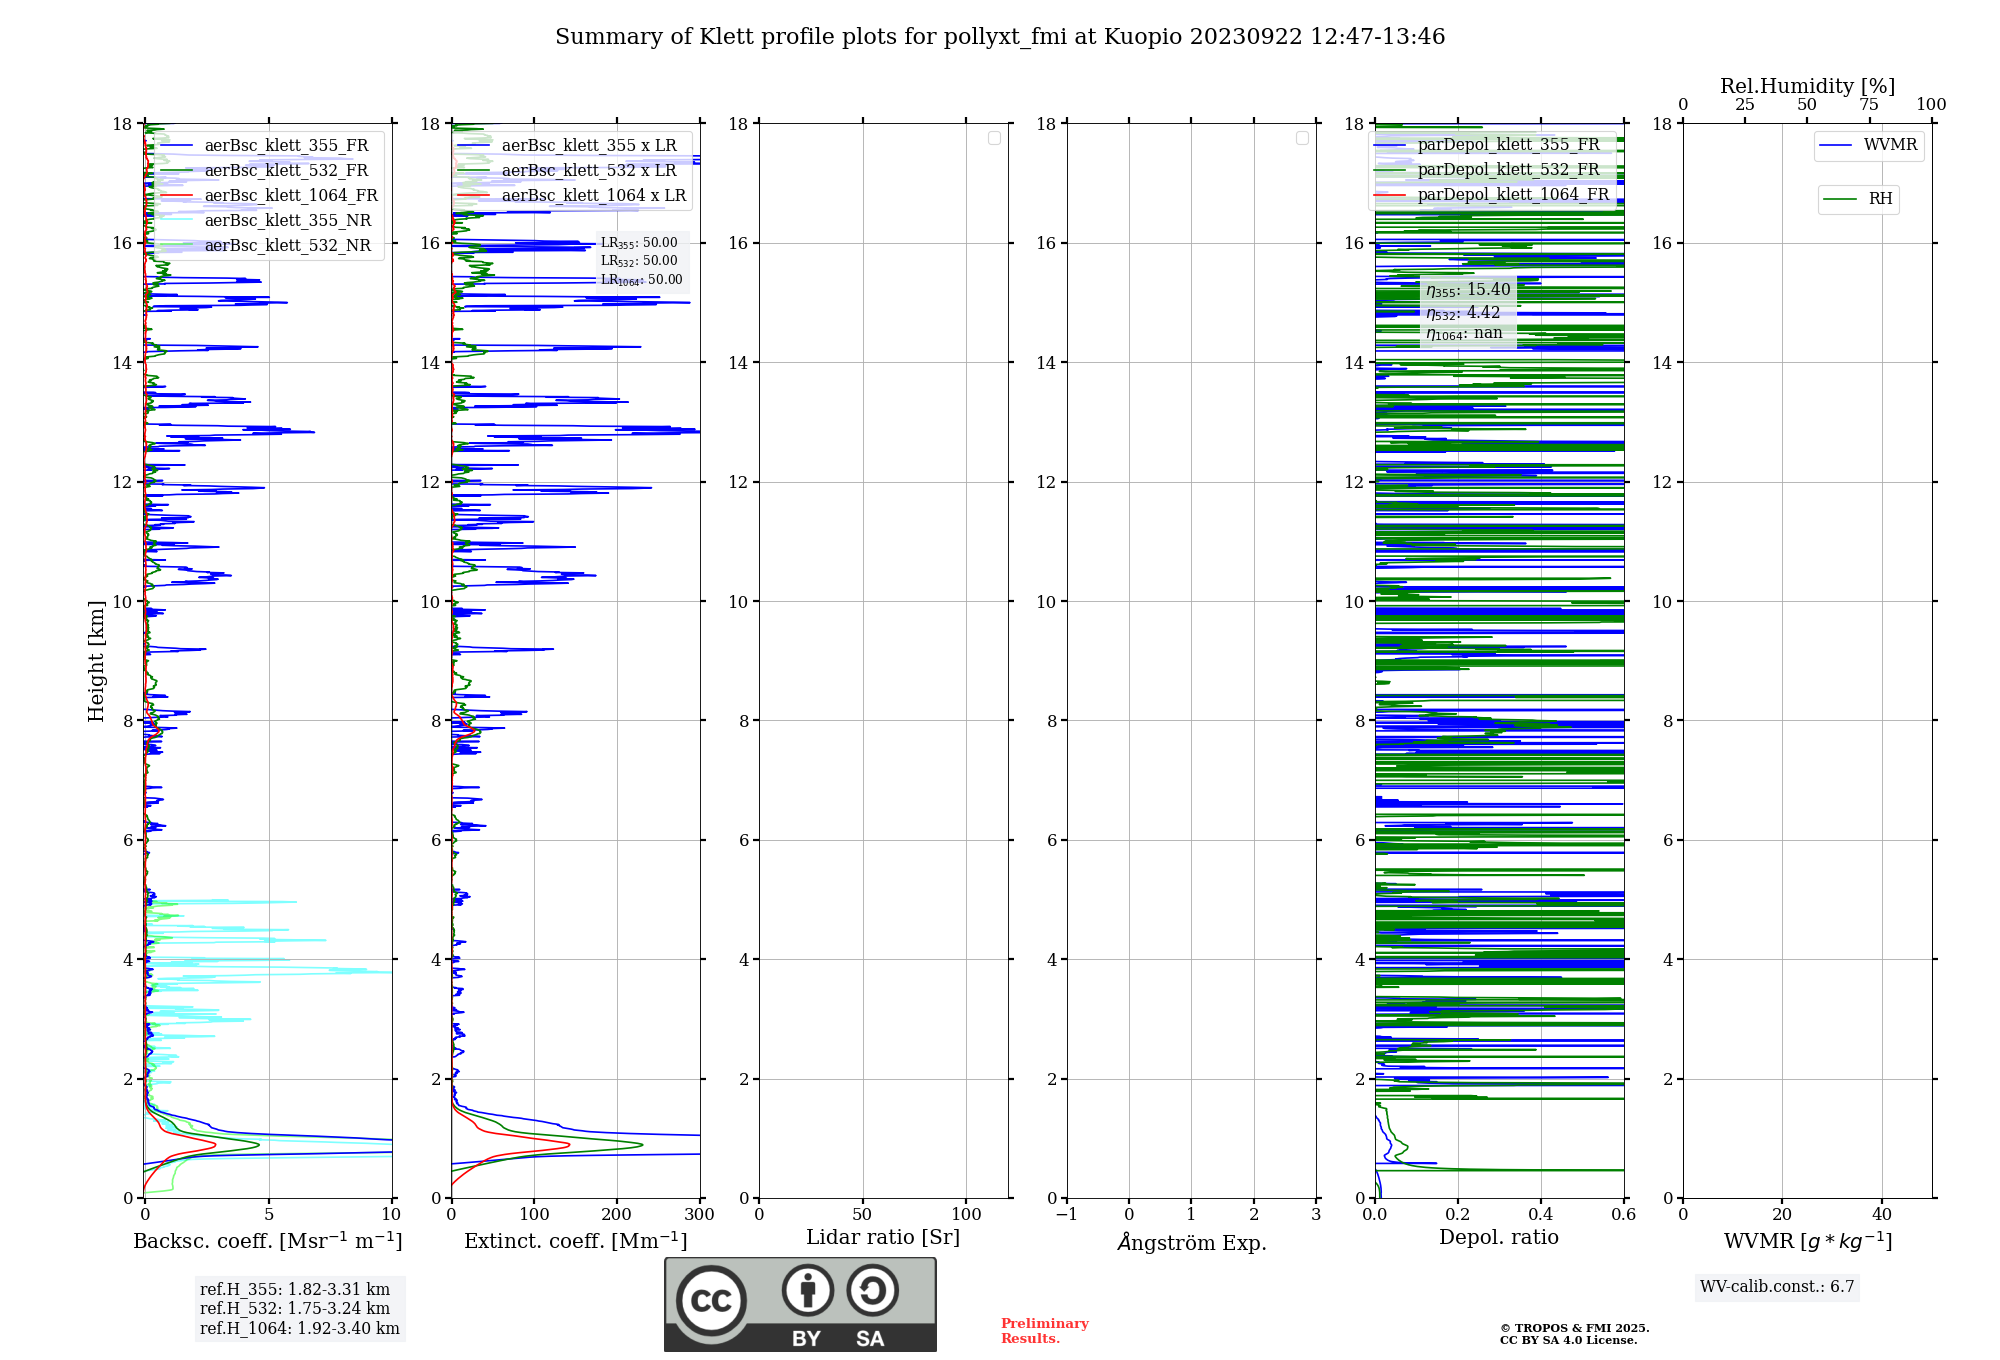Image resolution: width=2000 pixels, height=1360 pixels.
Task: Click the Depol. ratio axis label
Action: pos(1499,1238)
